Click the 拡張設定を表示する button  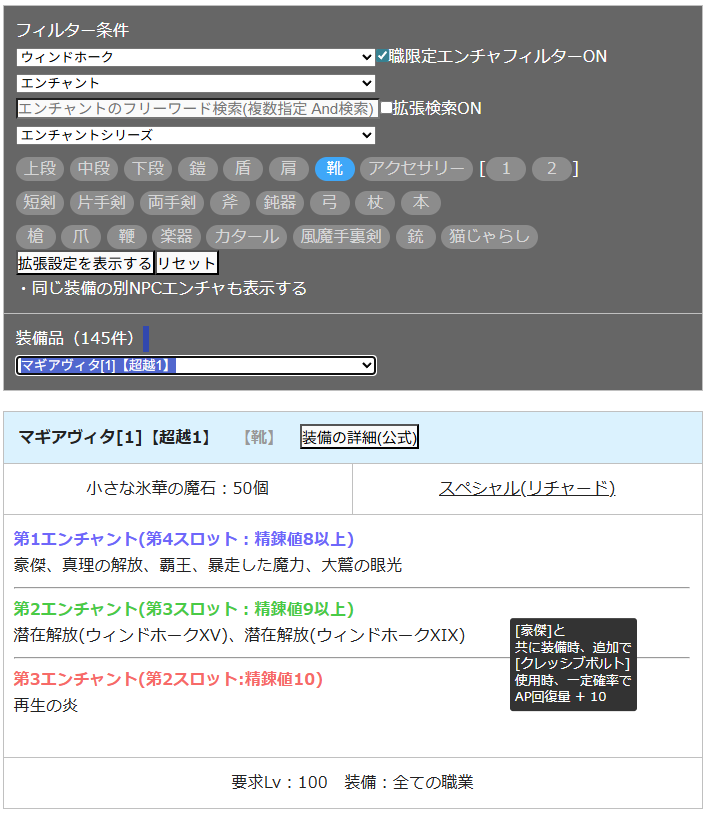click(85, 264)
